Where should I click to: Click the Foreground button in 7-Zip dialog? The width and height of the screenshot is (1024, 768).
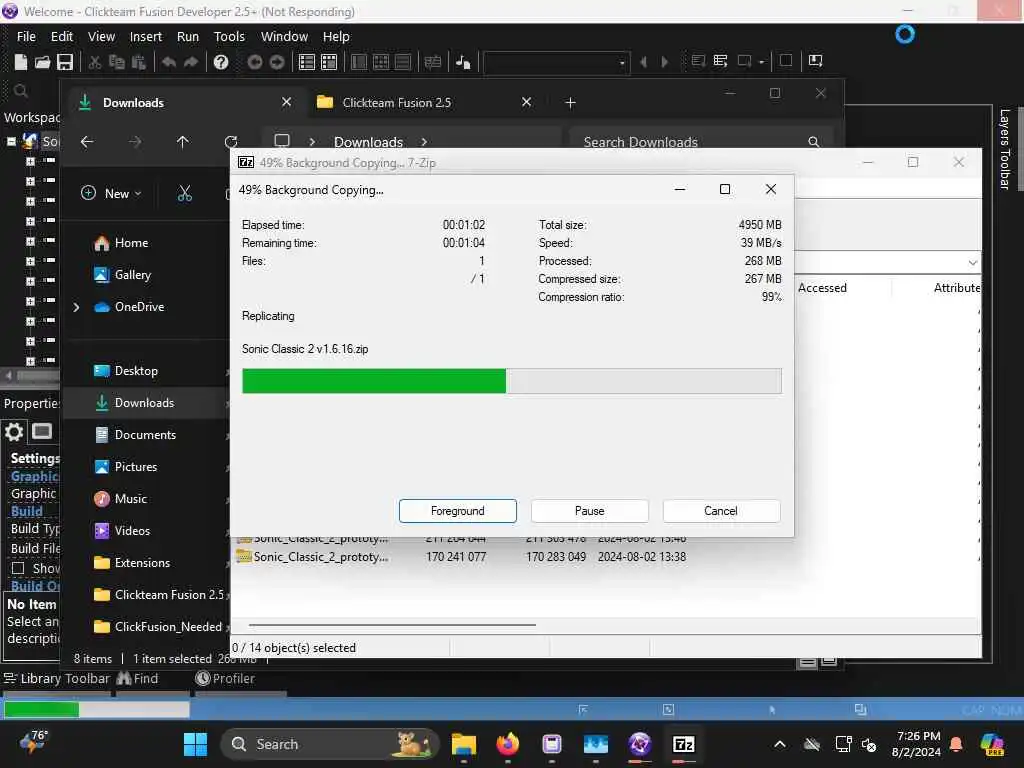458,511
